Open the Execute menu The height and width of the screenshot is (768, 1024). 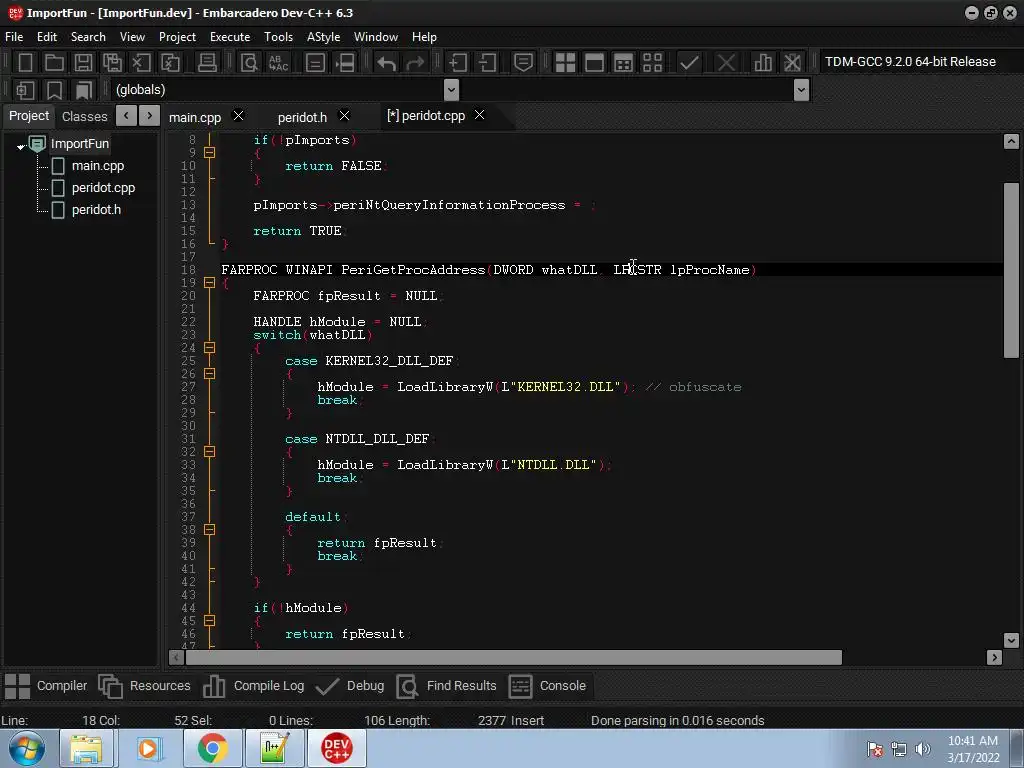click(230, 37)
